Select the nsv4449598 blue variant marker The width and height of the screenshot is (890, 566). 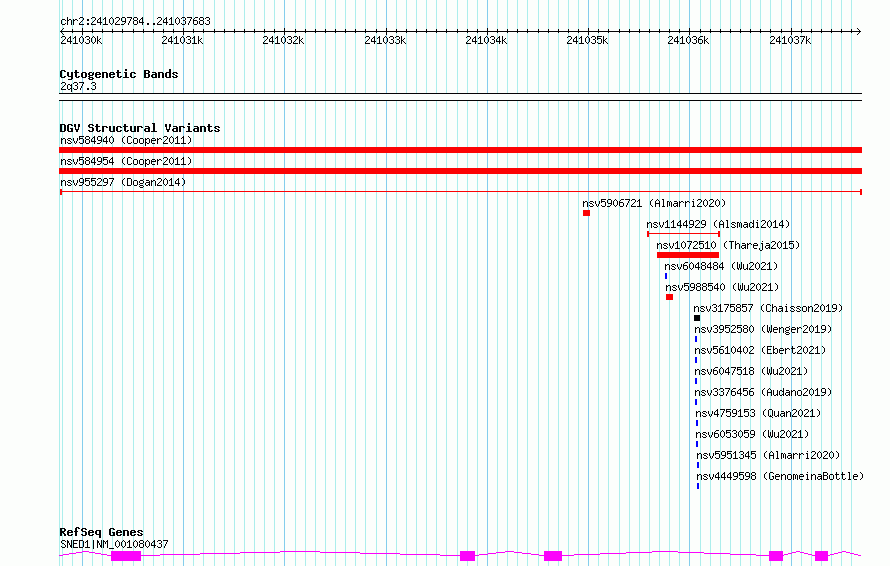[698, 486]
